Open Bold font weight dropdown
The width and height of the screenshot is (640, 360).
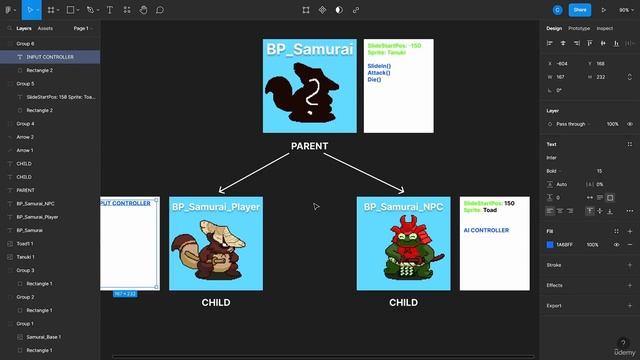(x=554, y=171)
